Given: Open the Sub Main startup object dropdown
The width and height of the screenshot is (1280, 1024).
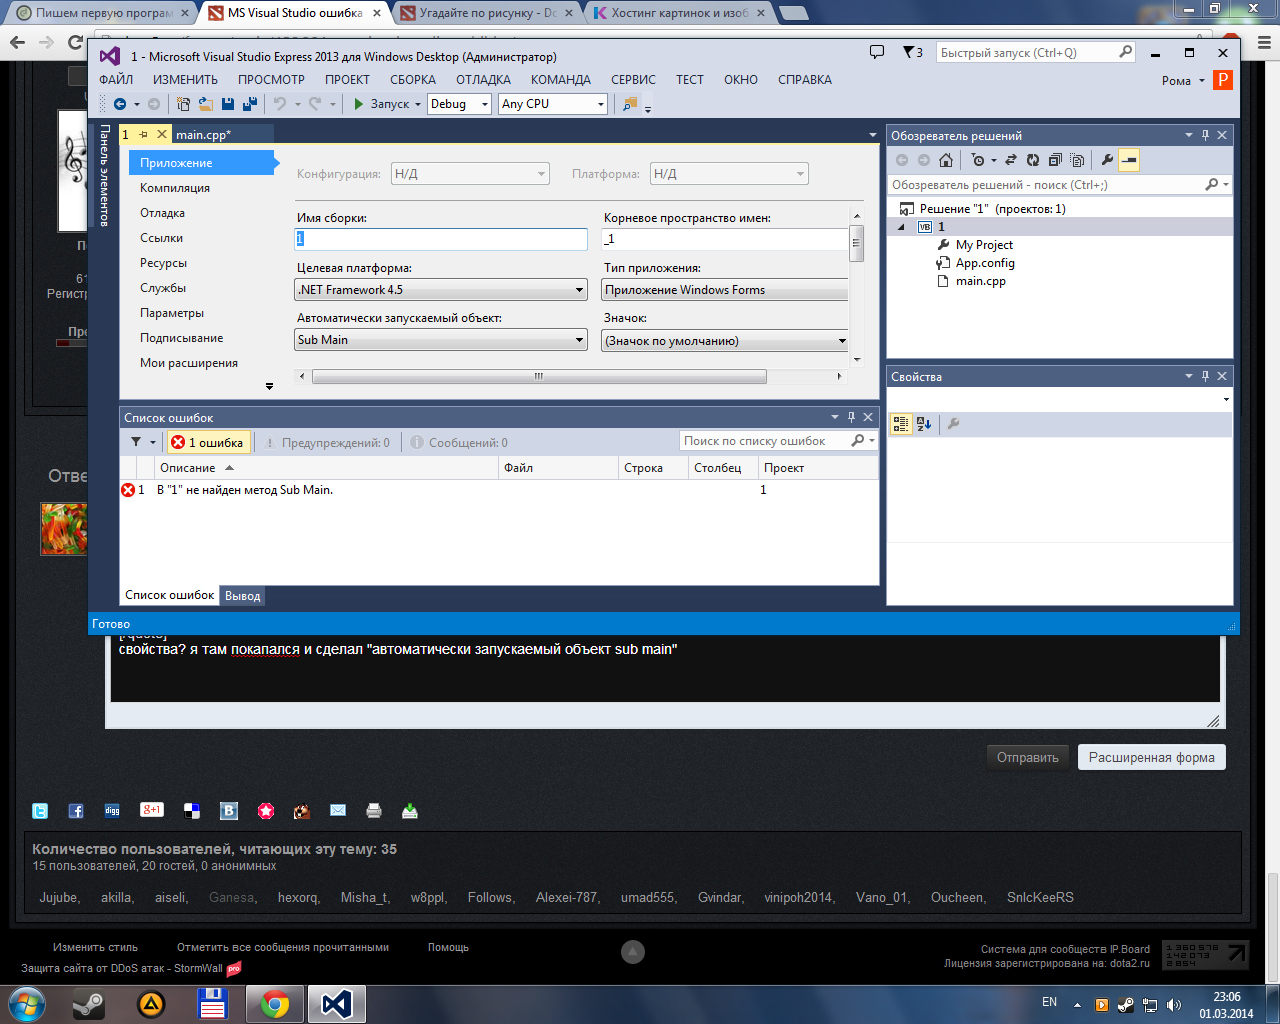Looking at the screenshot, I should click(x=579, y=340).
